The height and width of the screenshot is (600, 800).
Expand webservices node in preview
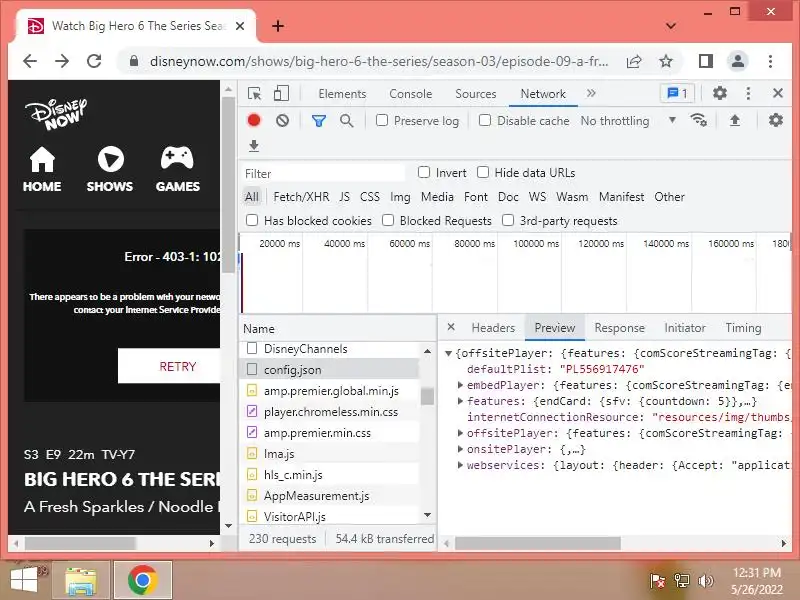click(460, 465)
